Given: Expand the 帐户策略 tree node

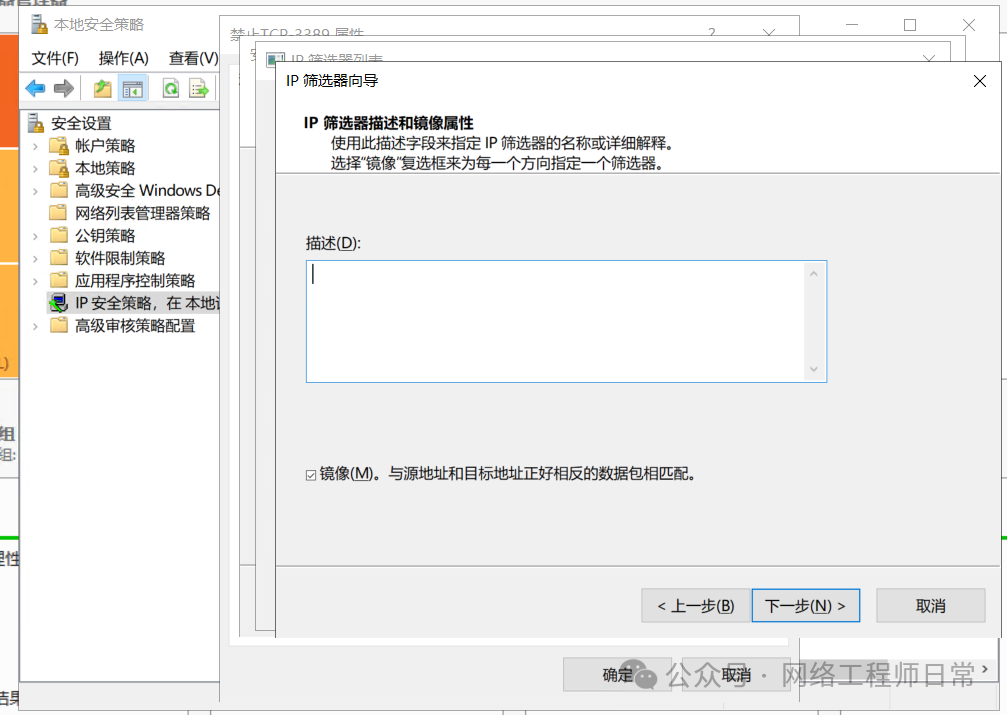Looking at the screenshot, I should [x=36, y=146].
